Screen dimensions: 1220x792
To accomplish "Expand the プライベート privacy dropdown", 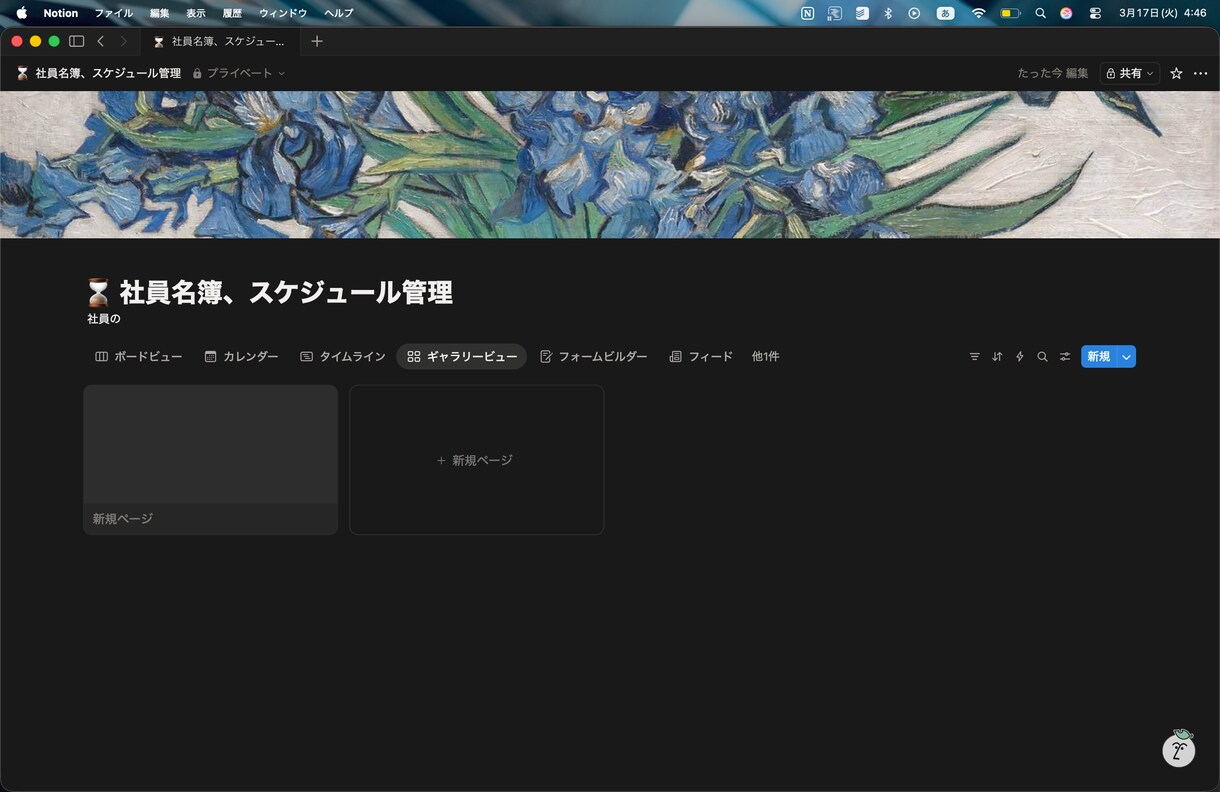I will (239, 73).
